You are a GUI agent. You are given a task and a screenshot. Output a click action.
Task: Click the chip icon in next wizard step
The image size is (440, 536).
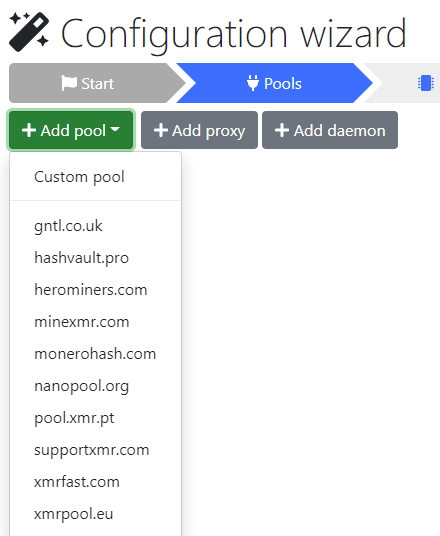[426, 83]
